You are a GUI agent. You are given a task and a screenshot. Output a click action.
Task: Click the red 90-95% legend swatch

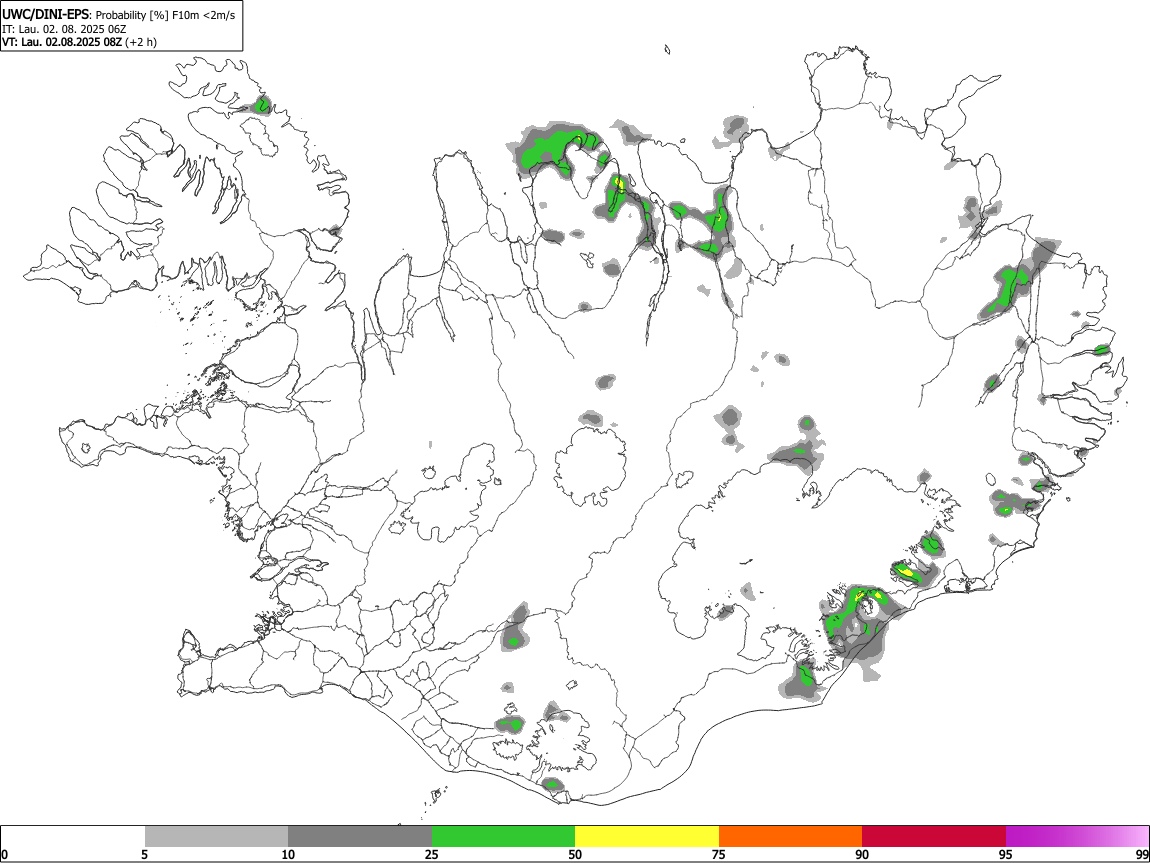click(x=934, y=837)
